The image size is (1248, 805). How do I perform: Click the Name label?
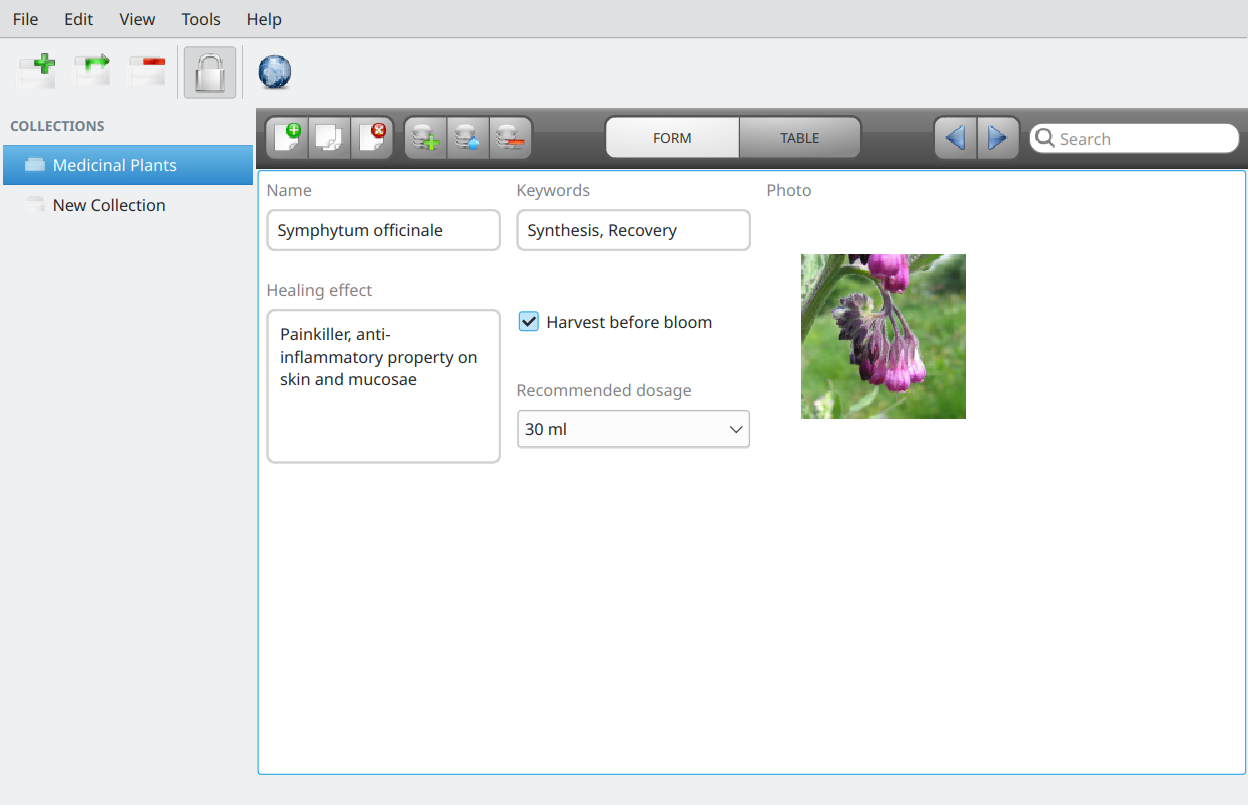click(289, 190)
